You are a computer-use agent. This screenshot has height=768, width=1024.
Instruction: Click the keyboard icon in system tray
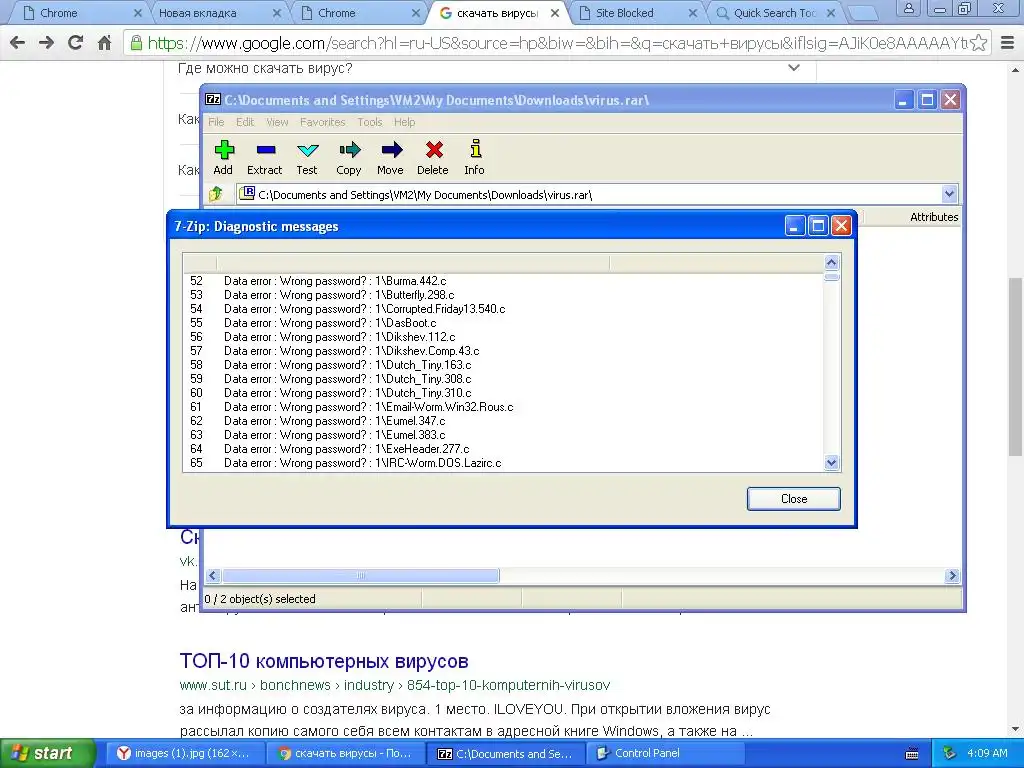pyautogui.click(x=912, y=754)
